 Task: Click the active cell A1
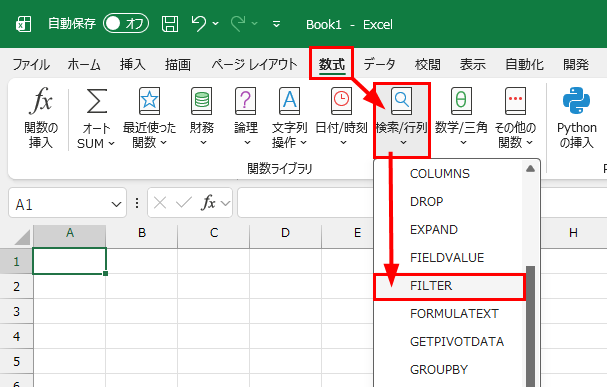(x=70, y=261)
